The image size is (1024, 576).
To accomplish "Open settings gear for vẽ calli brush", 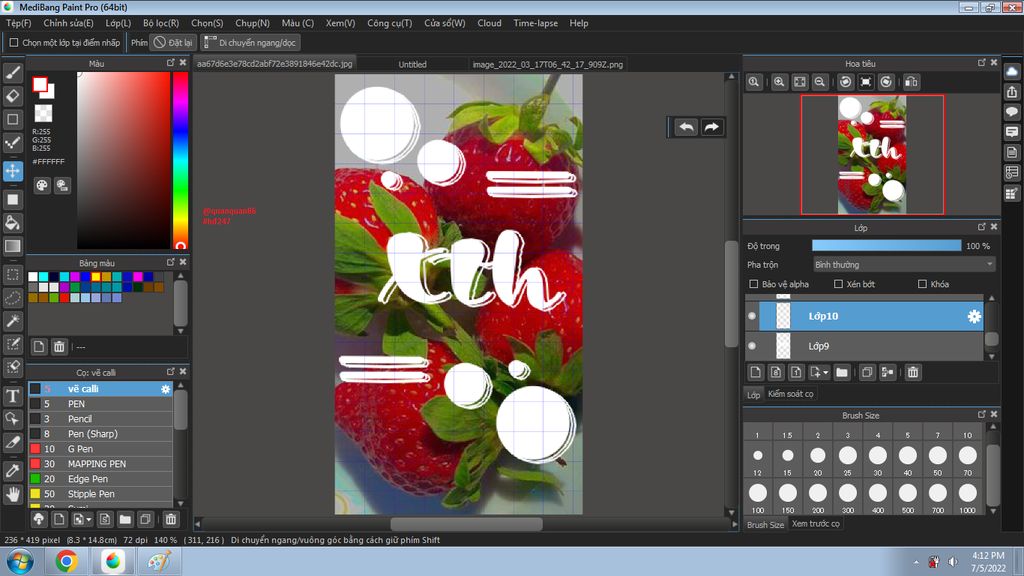I will click(165, 389).
